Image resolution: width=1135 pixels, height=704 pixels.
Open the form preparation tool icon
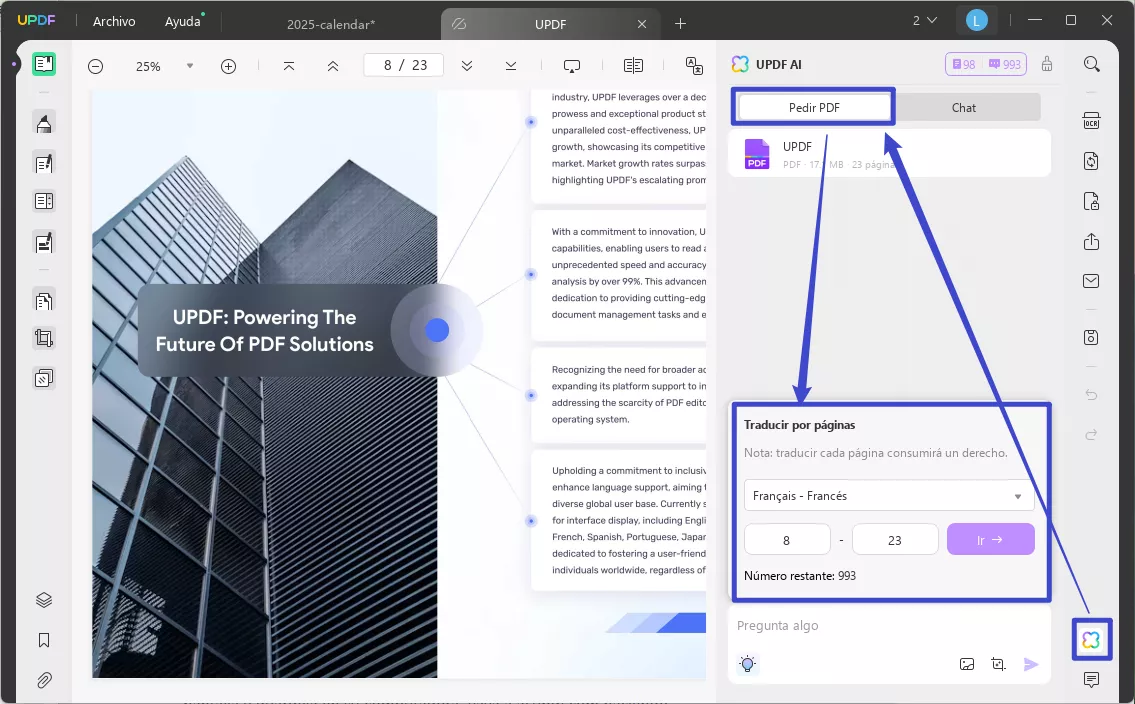coord(43,201)
